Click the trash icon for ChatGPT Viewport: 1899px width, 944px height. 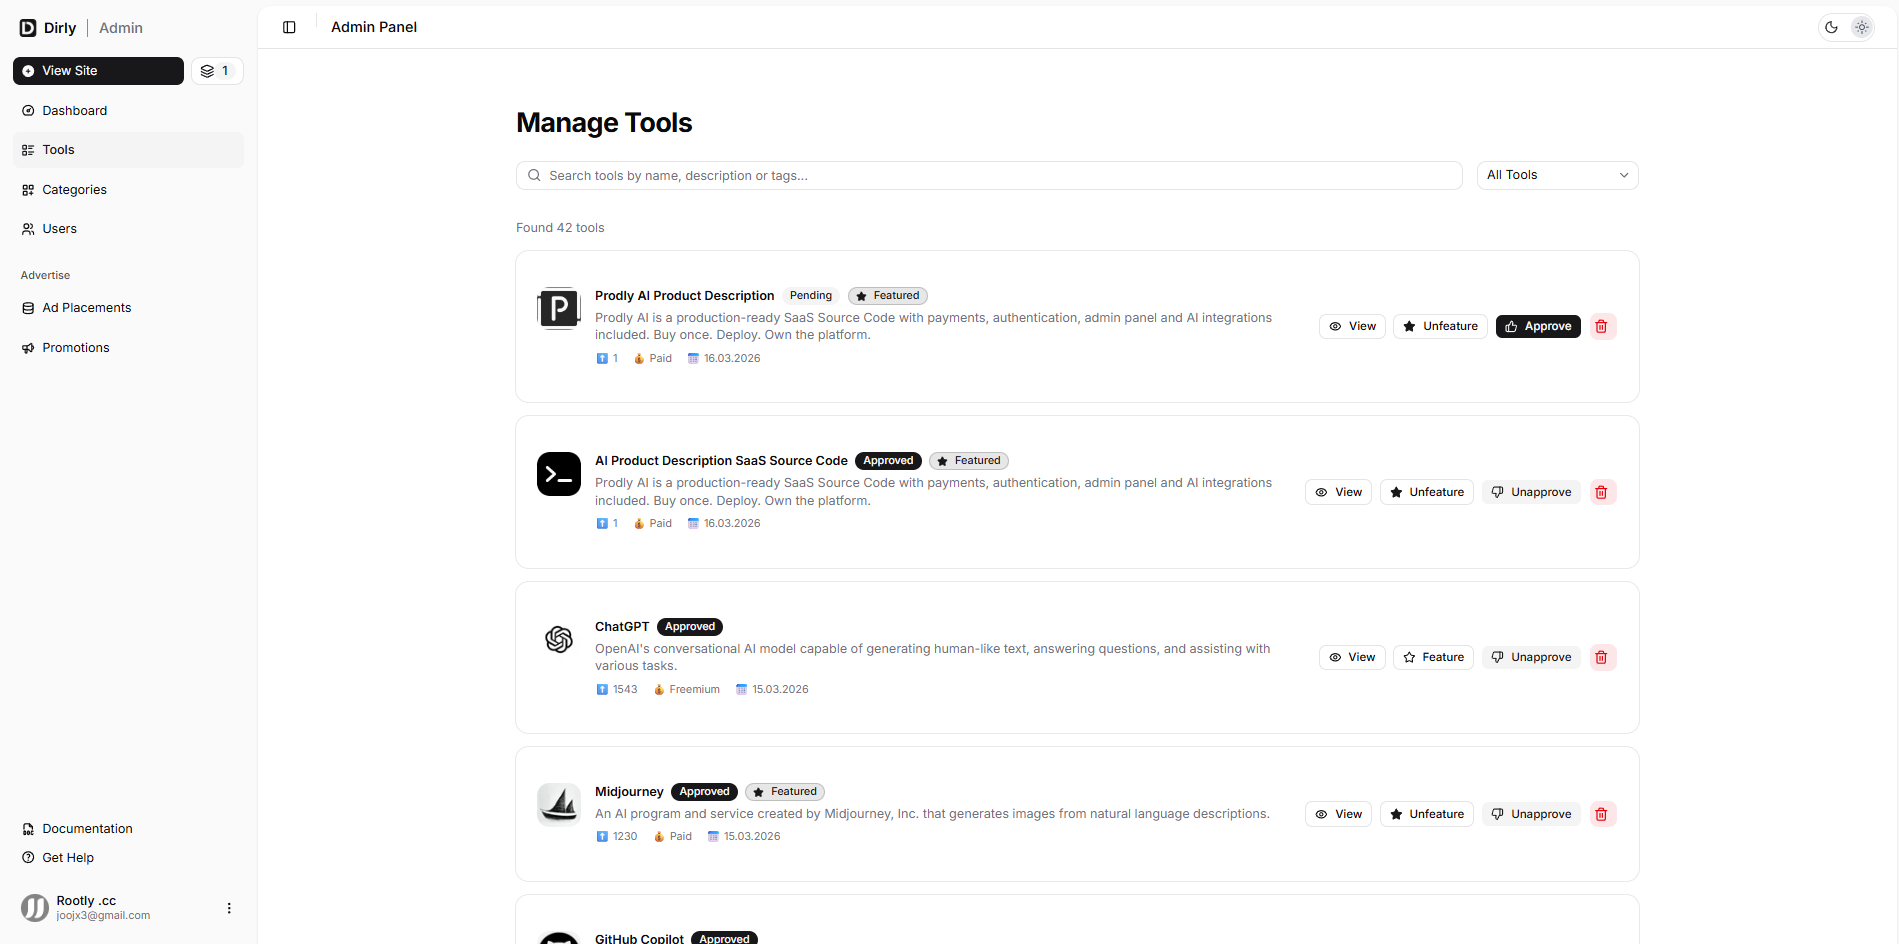click(x=1601, y=657)
